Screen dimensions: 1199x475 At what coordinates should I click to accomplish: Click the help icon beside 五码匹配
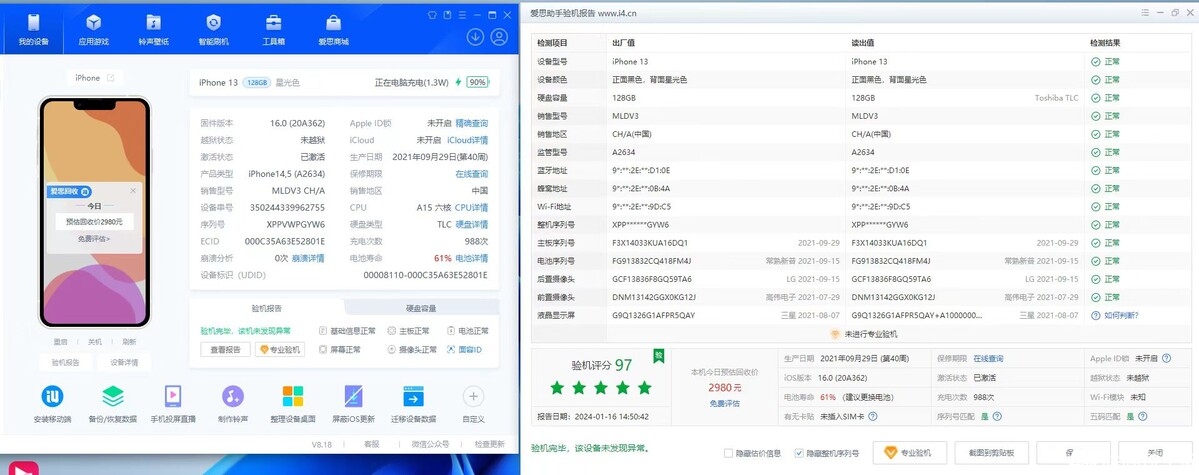tap(1142, 416)
